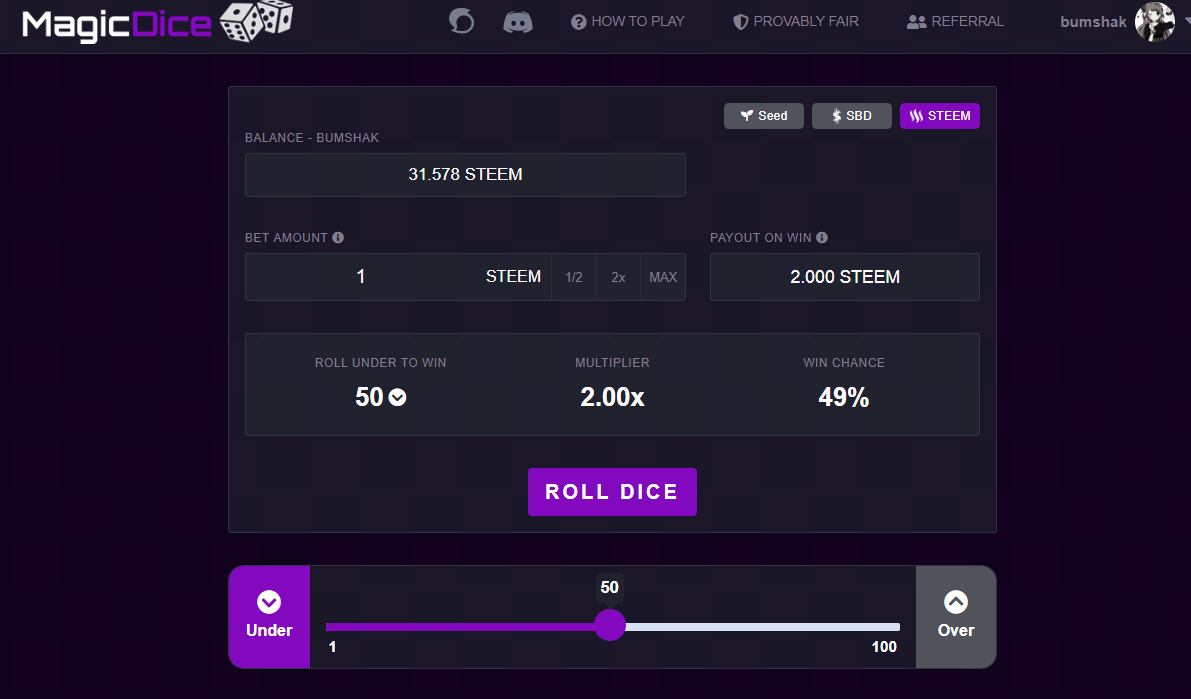
Task: Click the Seed button
Action: 763,115
